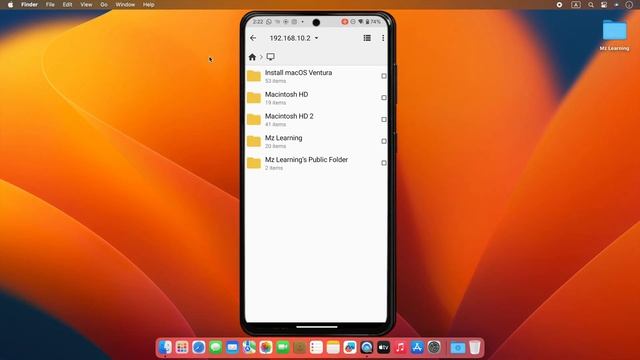The width and height of the screenshot is (640, 360).
Task: Open the Macintosh HD folder name
Action: tap(287, 94)
